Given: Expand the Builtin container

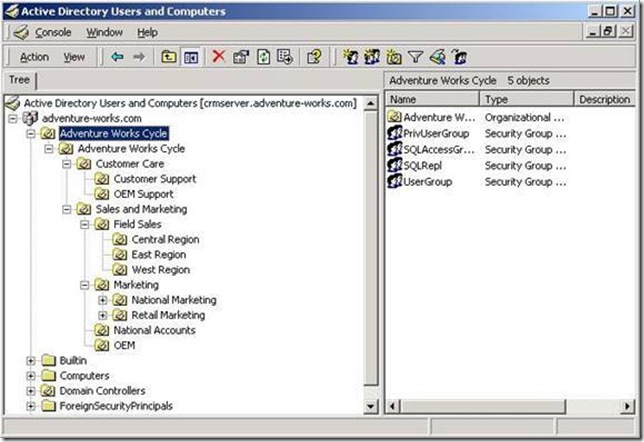Looking at the screenshot, I should 31,361.
